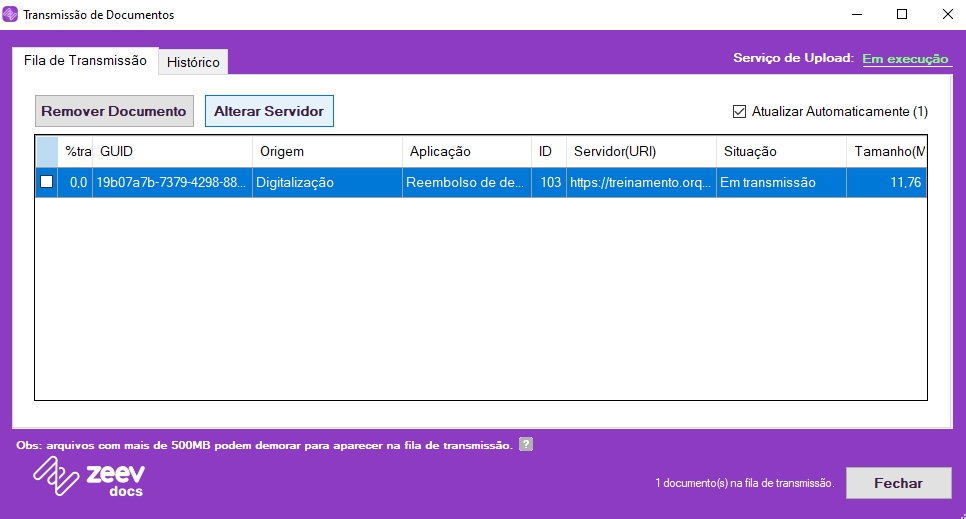Maximize the Transmissão de Documentos window
This screenshot has height=519, width=966.
(901, 15)
